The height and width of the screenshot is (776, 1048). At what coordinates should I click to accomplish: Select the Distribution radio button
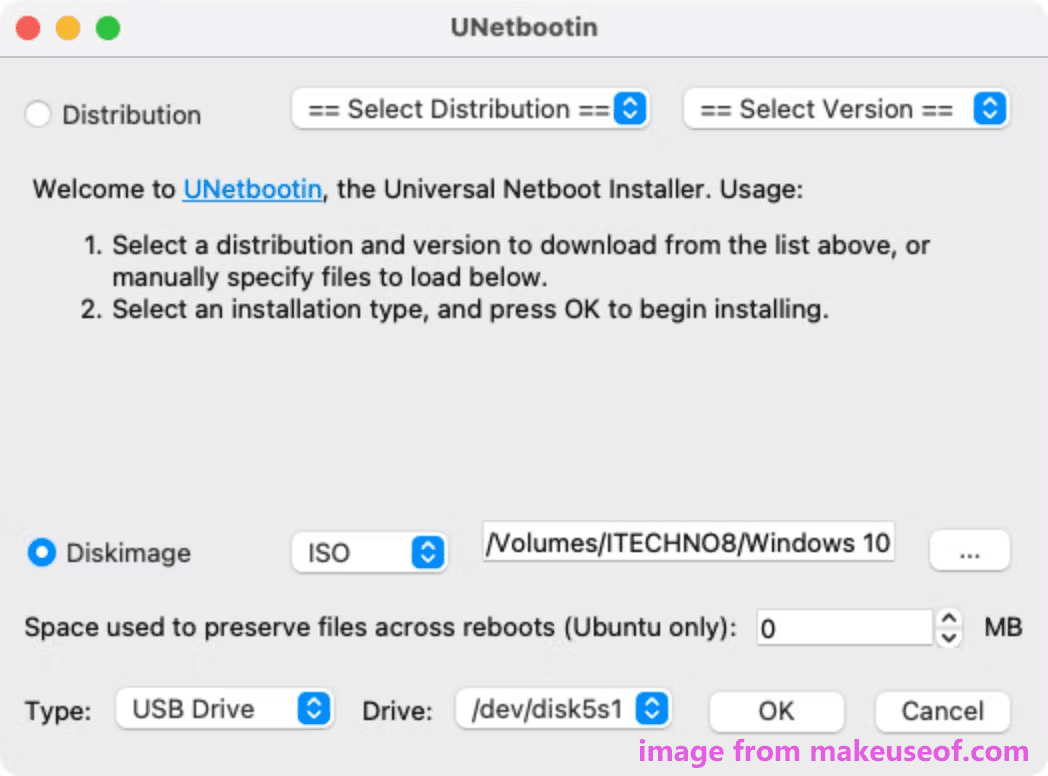[38, 115]
